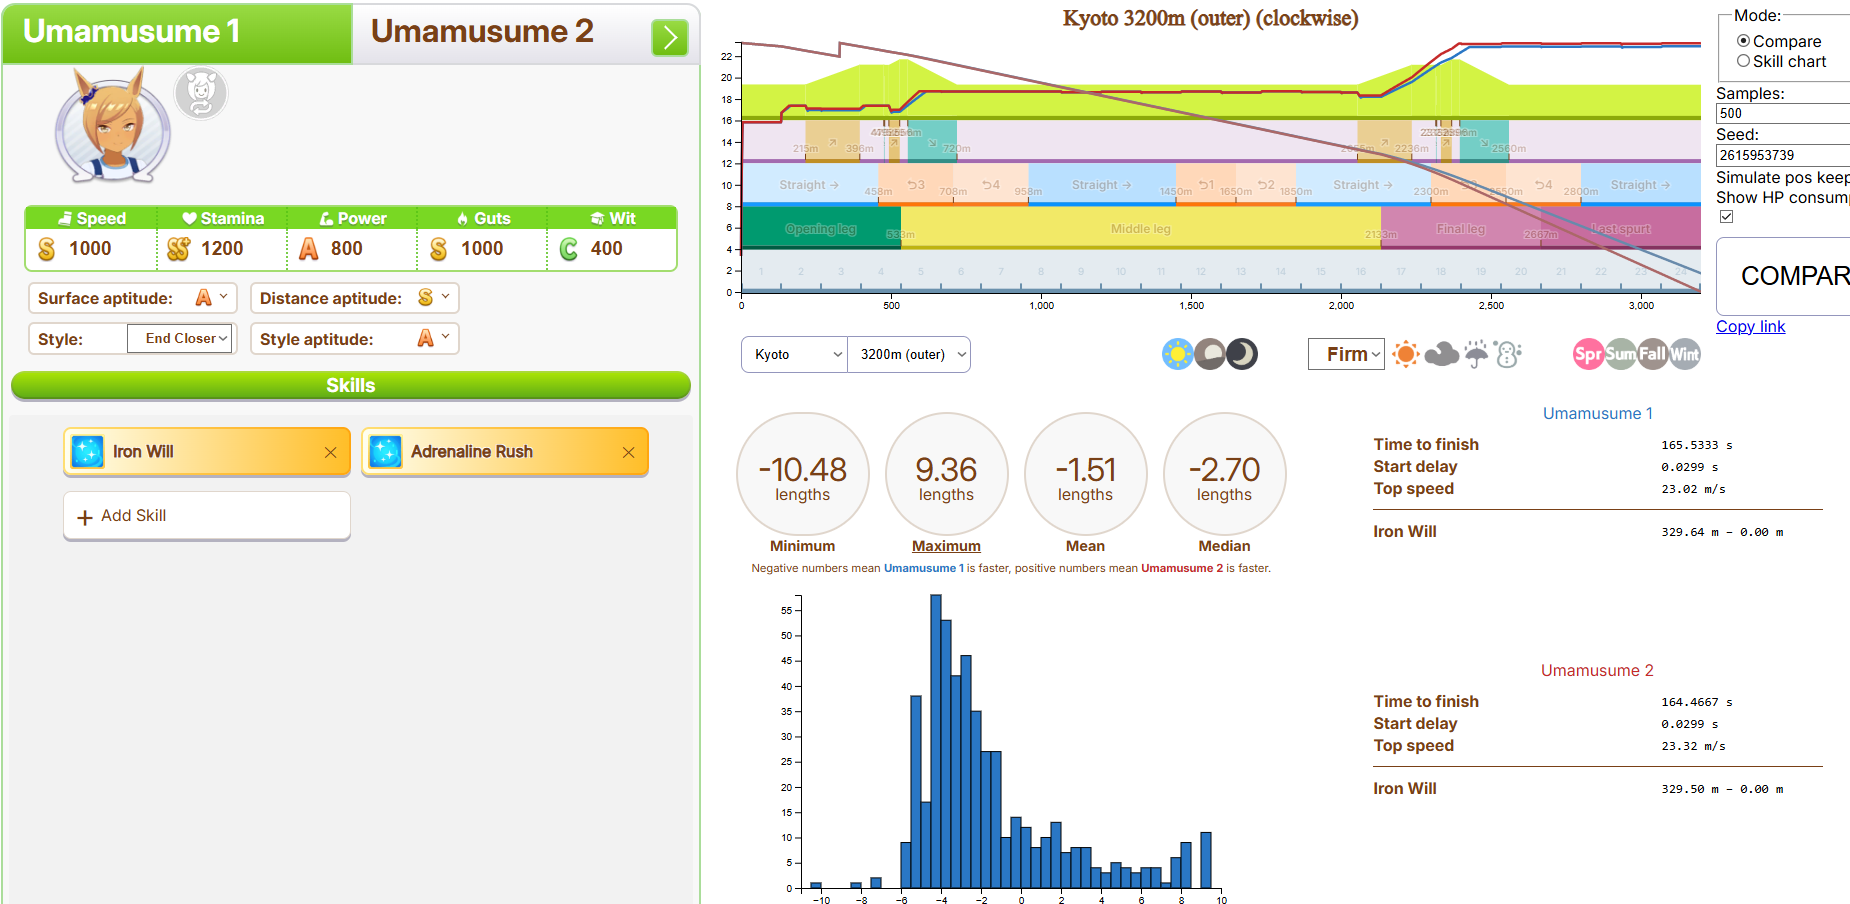The image size is (1850, 904).
Task: Select the night moon icon
Action: click(x=1242, y=354)
